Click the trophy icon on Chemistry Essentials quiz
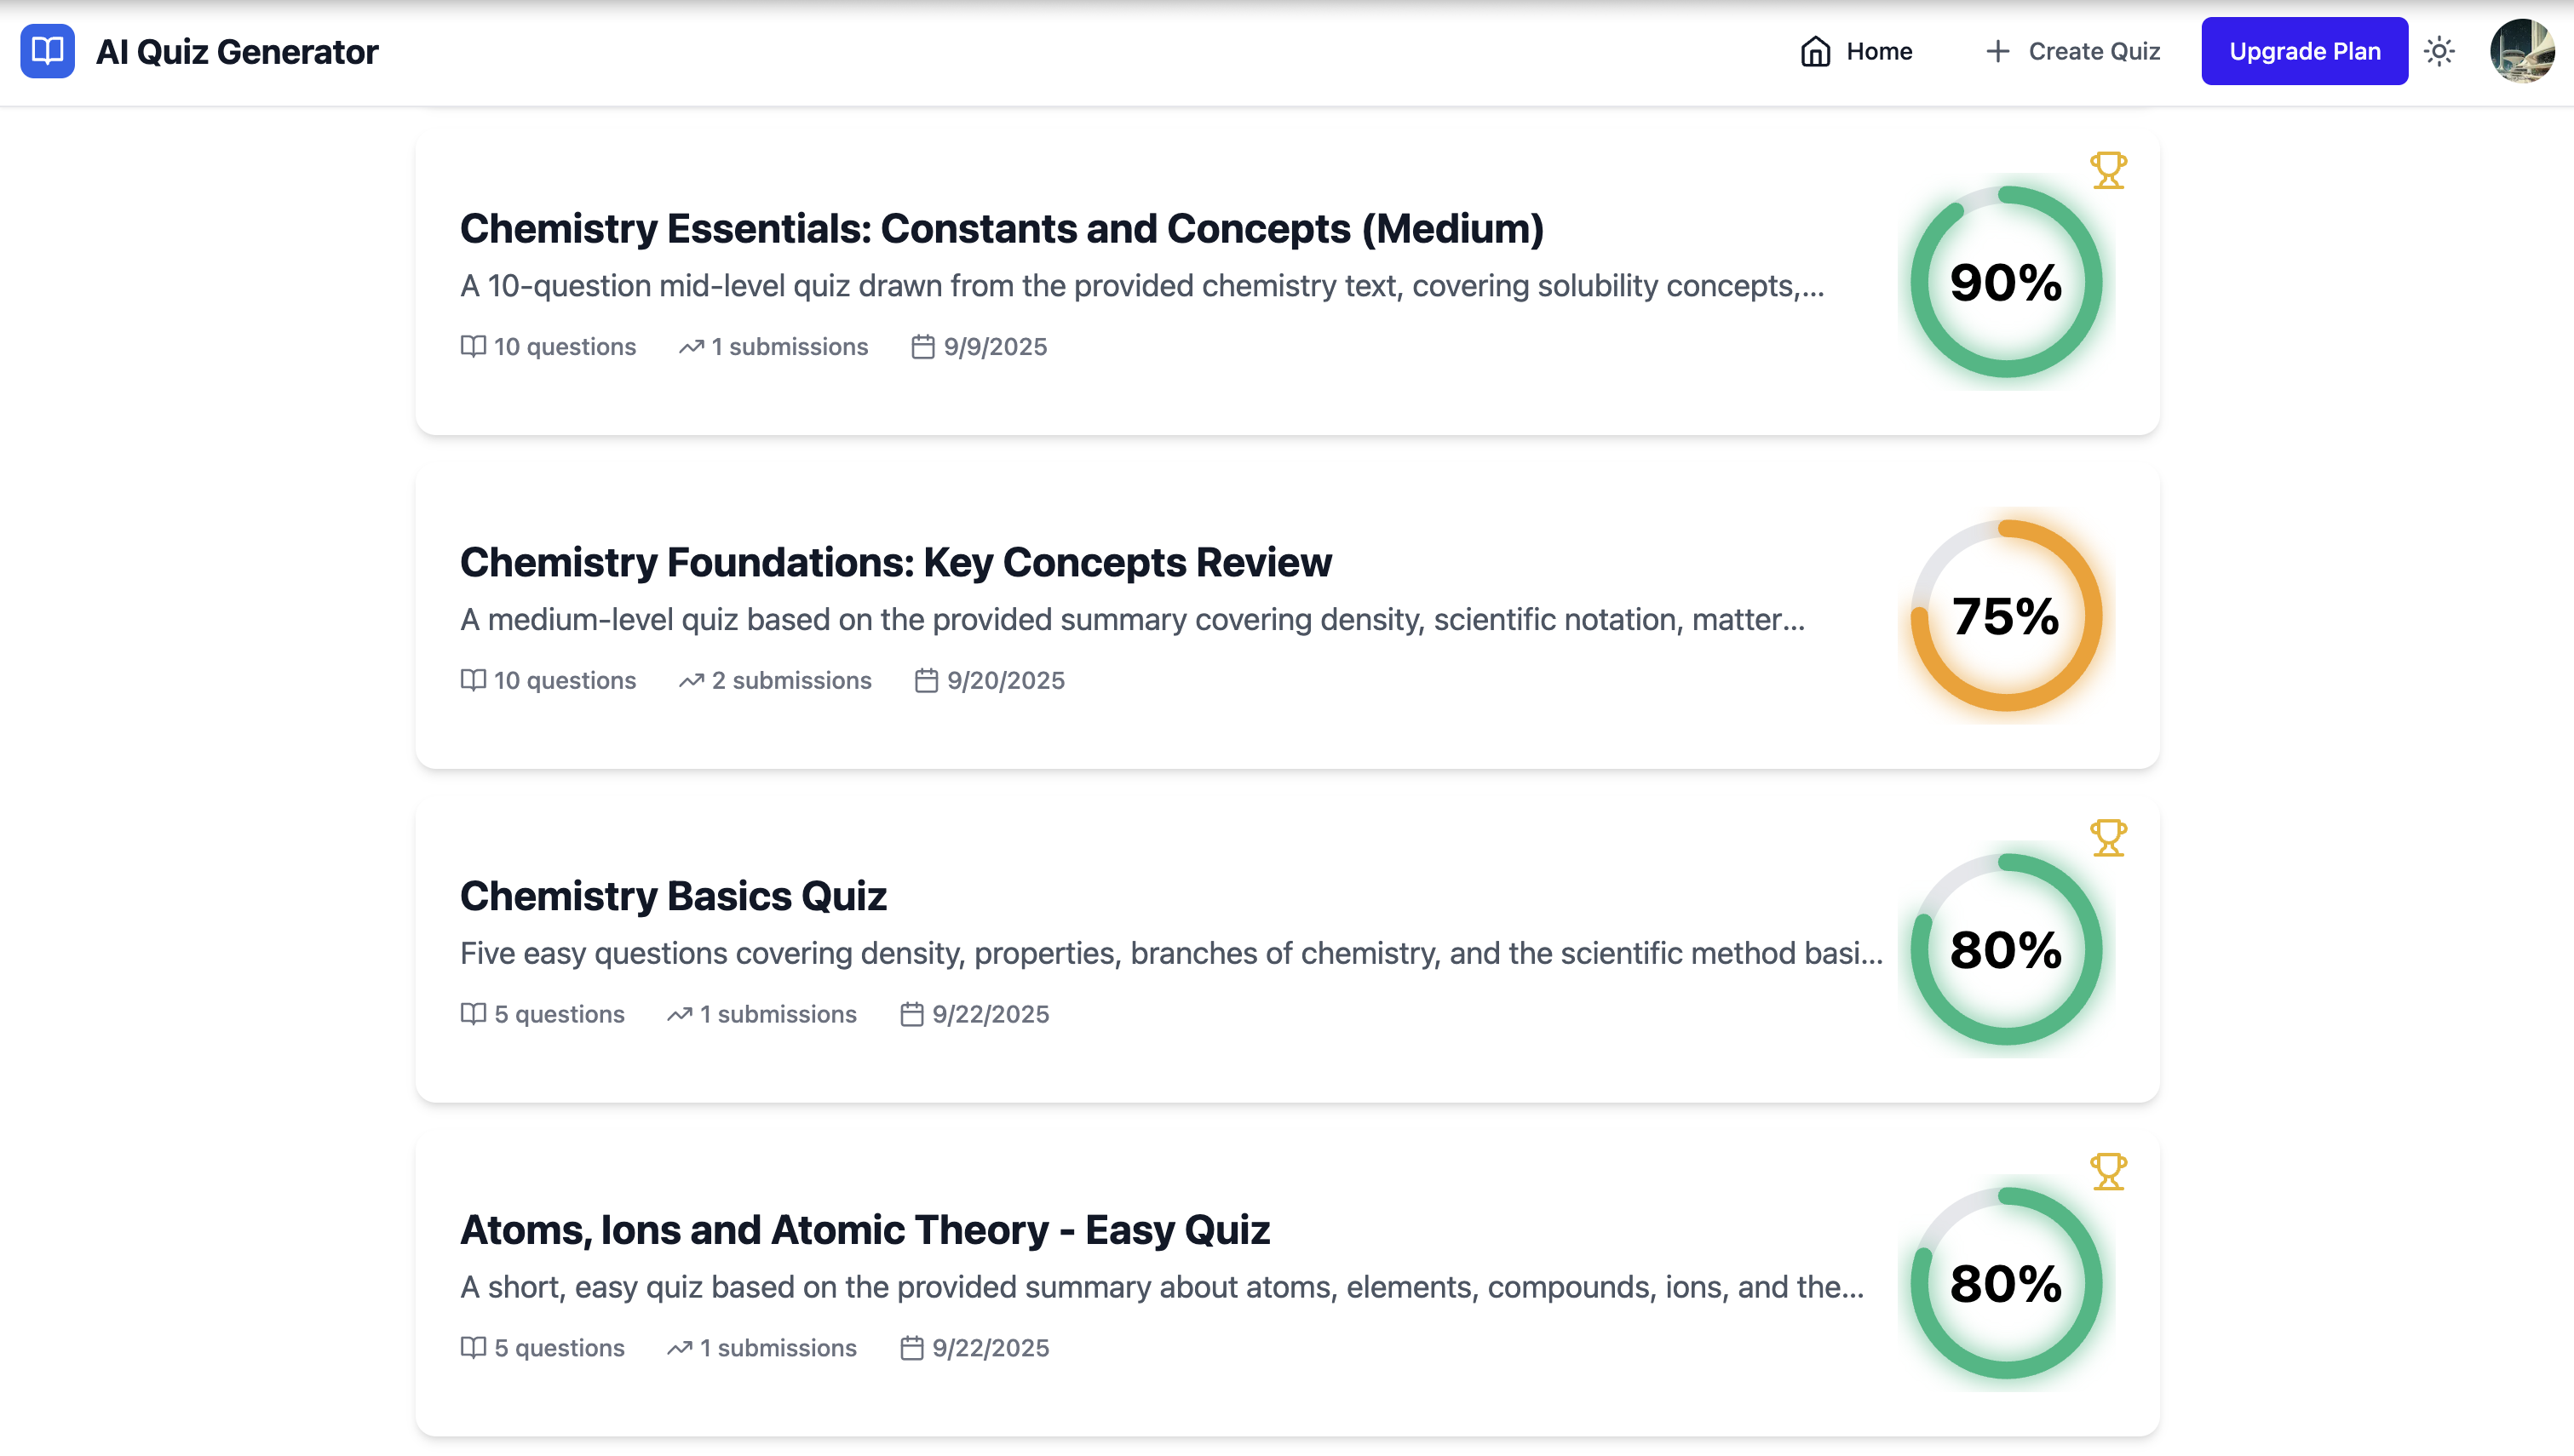Image resolution: width=2574 pixels, height=1456 pixels. [2108, 170]
